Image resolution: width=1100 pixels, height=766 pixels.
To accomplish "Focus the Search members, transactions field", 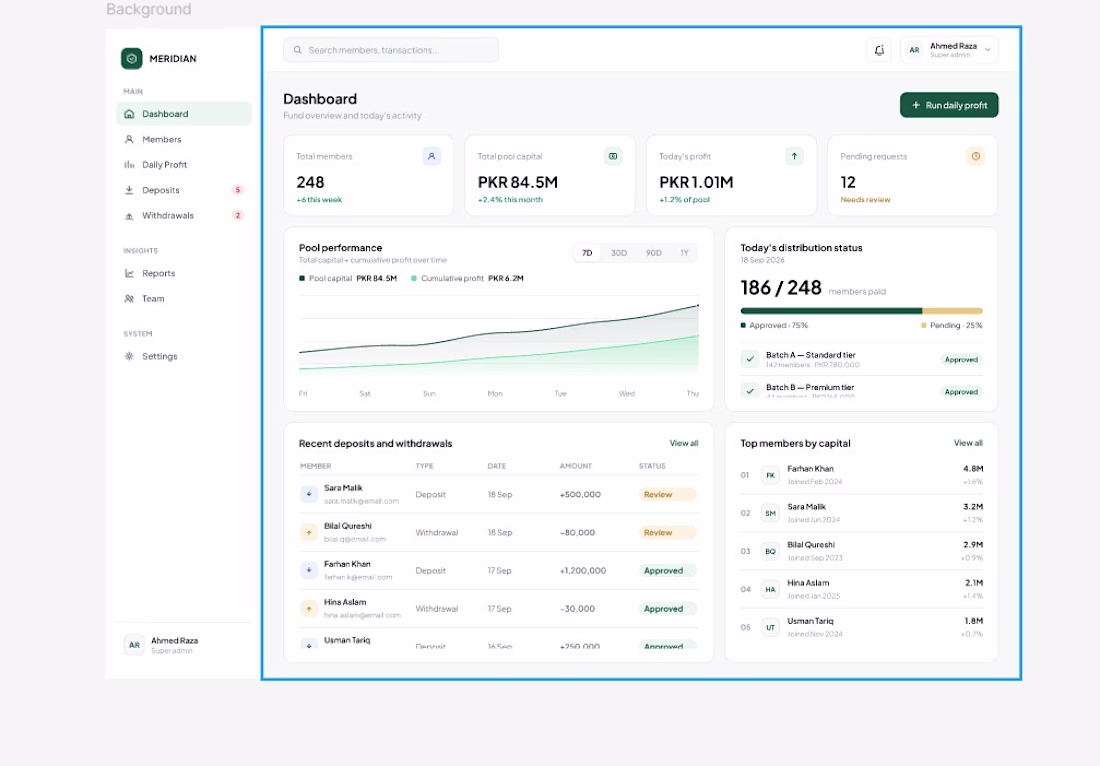I will pyautogui.click(x=391, y=50).
